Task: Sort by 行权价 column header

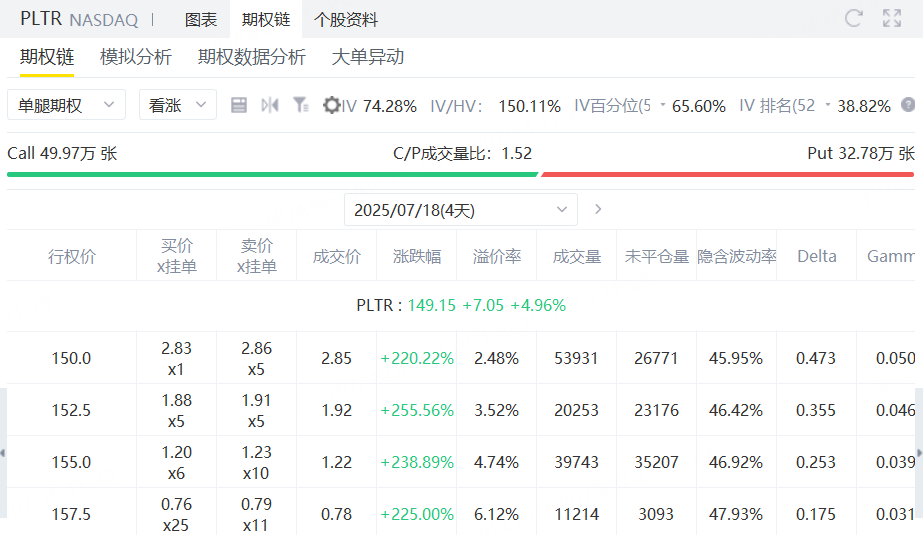Action: click(72, 256)
